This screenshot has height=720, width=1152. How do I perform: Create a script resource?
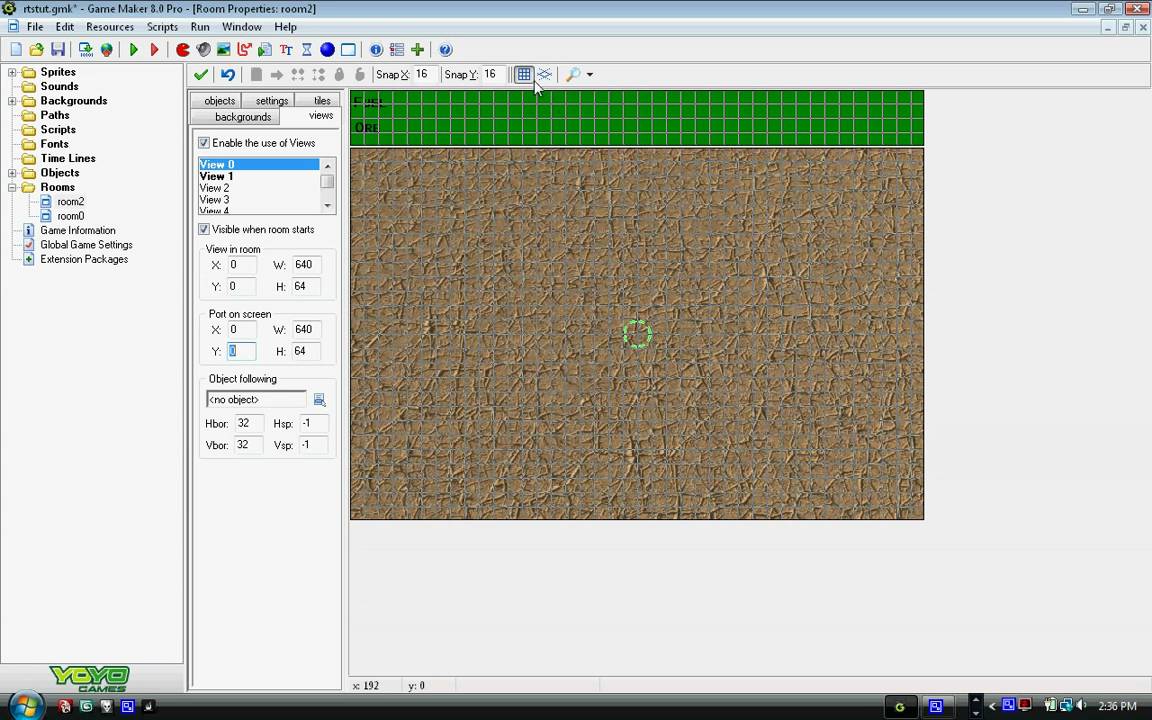tap(265, 50)
